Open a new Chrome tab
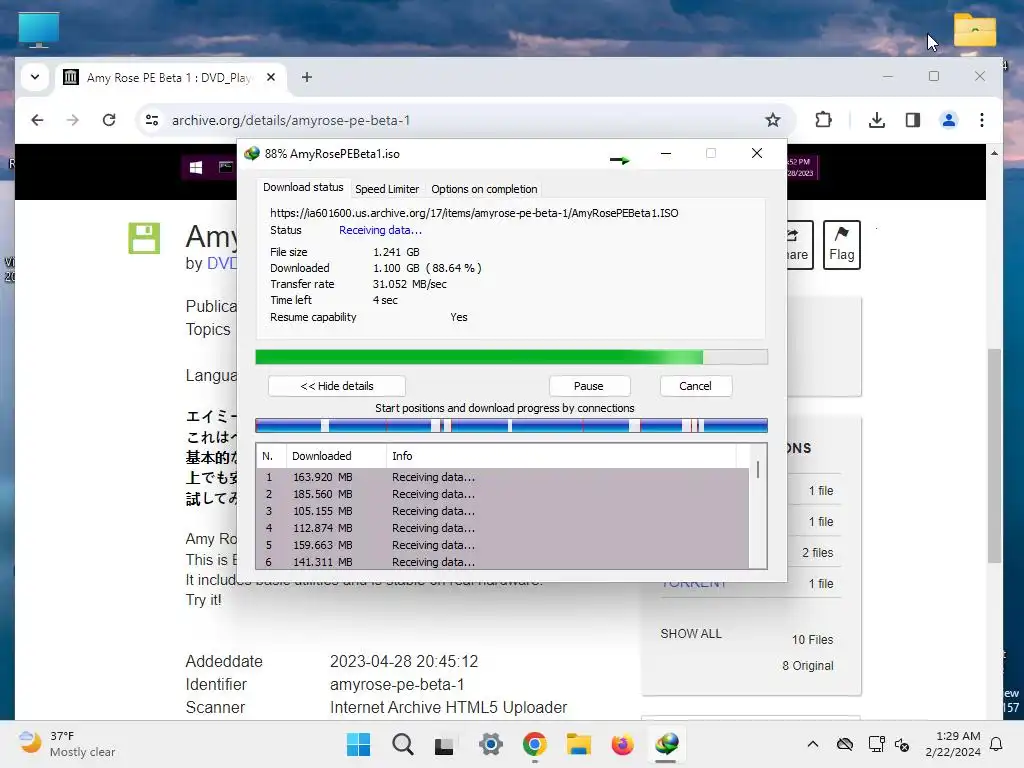This screenshot has width=1024, height=768. [306, 77]
